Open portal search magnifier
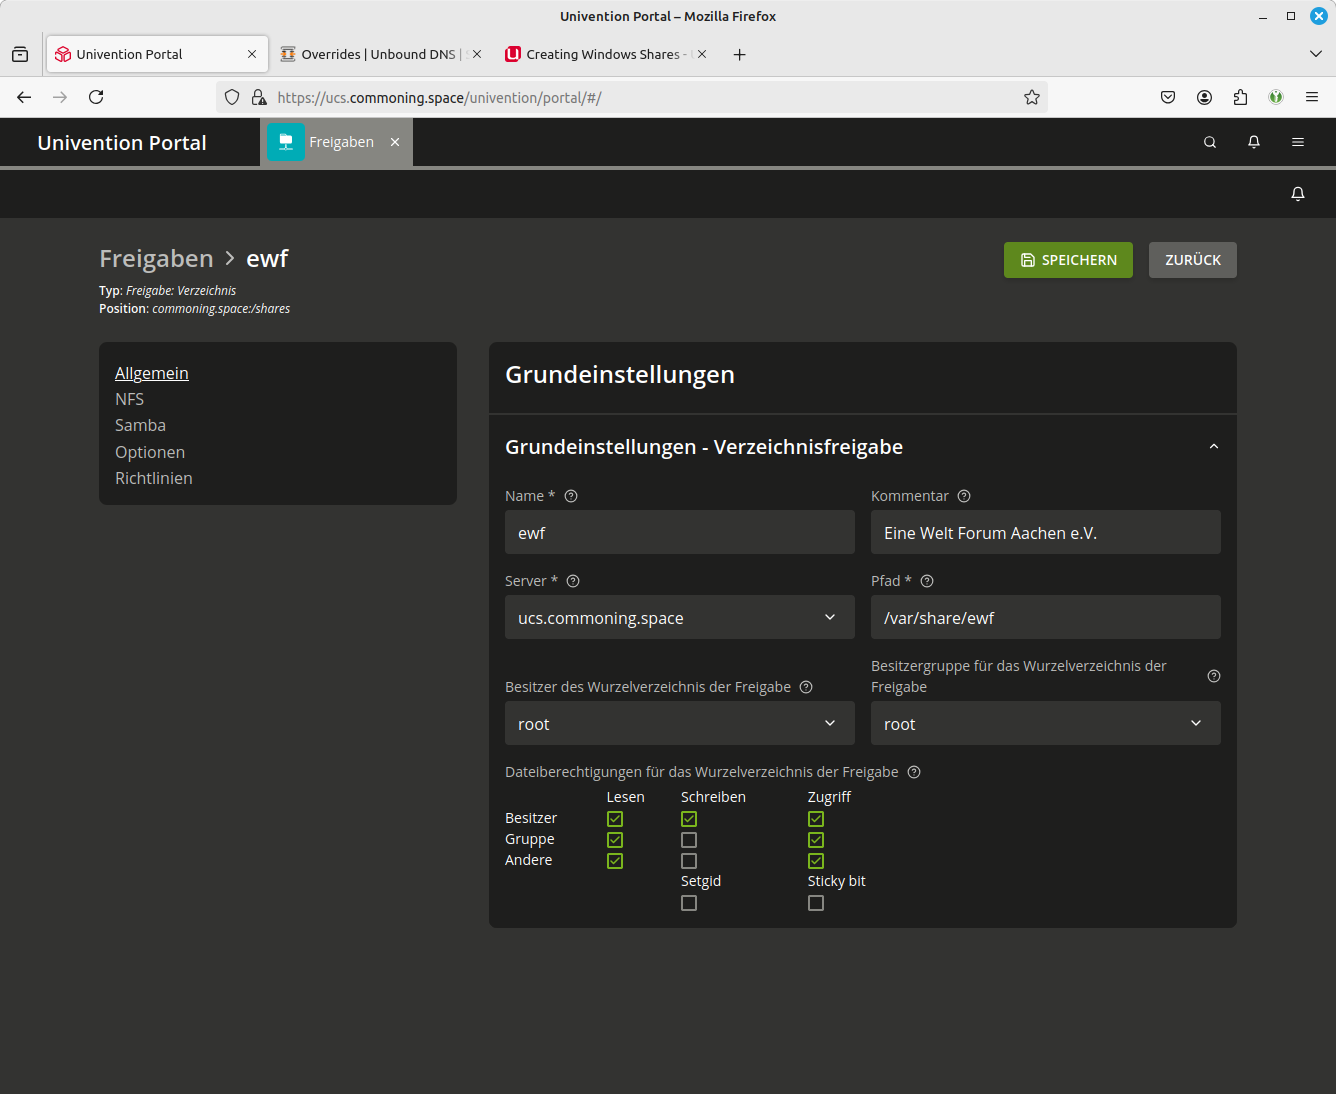The height and width of the screenshot is (1094, 1336). [1210, 142]
